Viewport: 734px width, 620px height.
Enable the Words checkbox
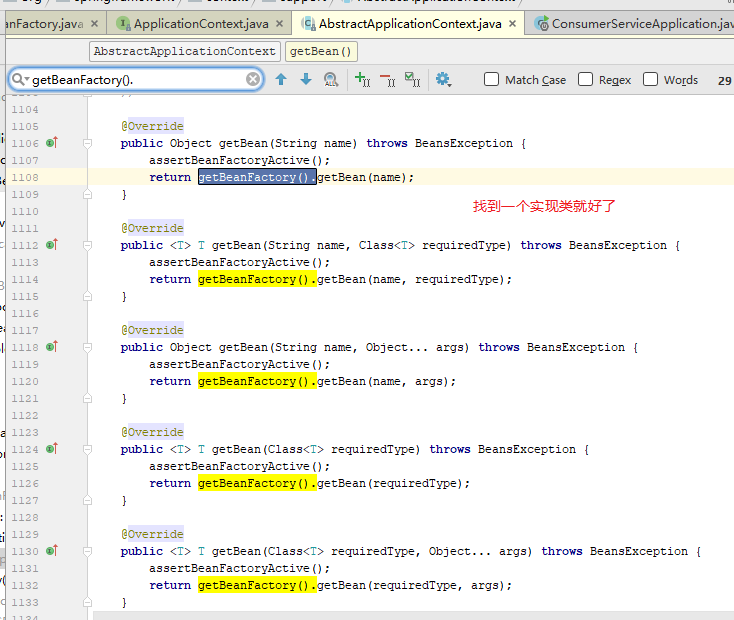(x=650, y=79)
